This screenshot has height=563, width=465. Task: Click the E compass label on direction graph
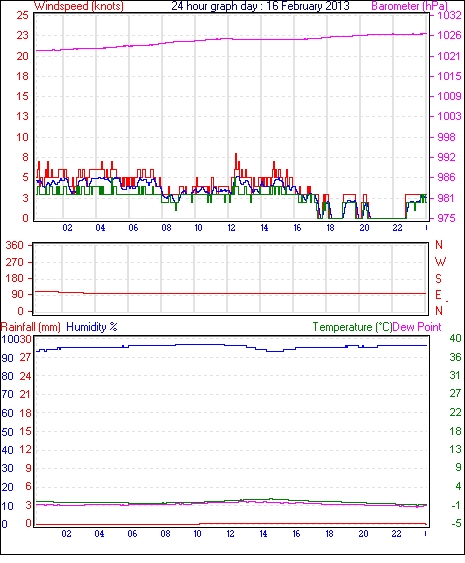438,295
